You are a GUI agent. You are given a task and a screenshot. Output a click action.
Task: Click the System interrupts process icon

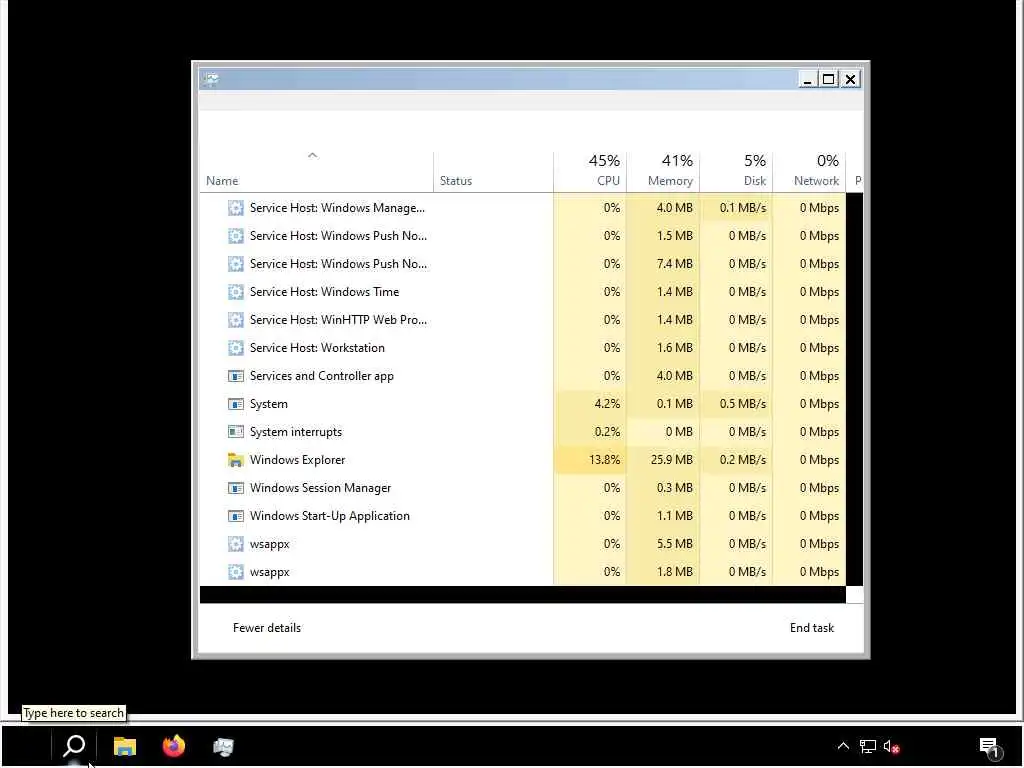(x=236, y=432)
